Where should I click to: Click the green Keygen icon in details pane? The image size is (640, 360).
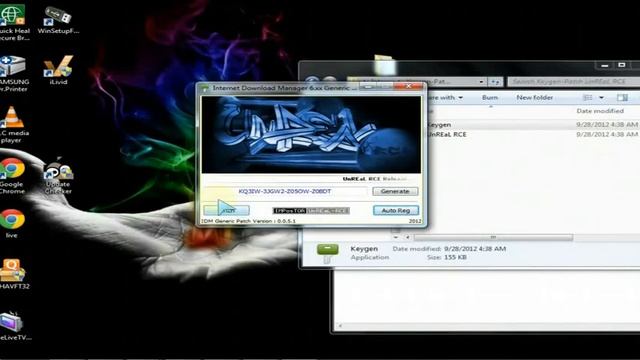327,252
